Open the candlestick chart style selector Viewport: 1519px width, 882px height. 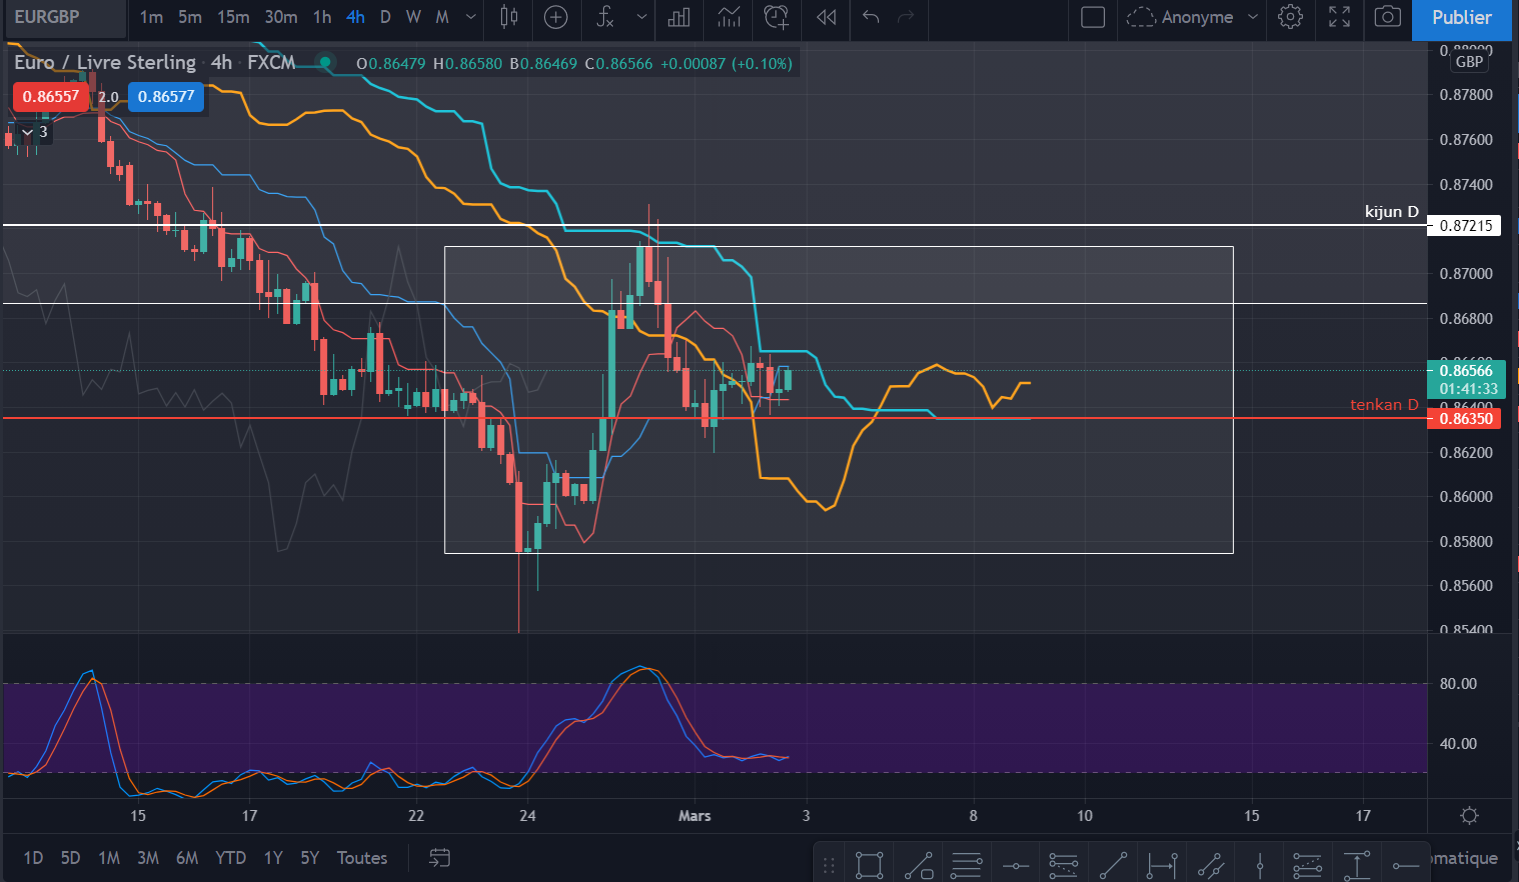(x=509, y=17)
